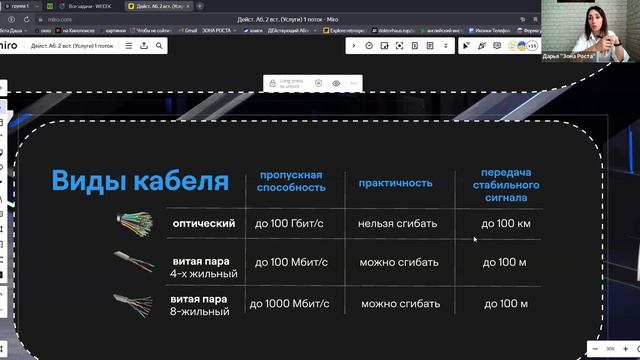Click the export board upload icon
The width and height of the screenshot is (640, 360).
(x=144, y=46)
